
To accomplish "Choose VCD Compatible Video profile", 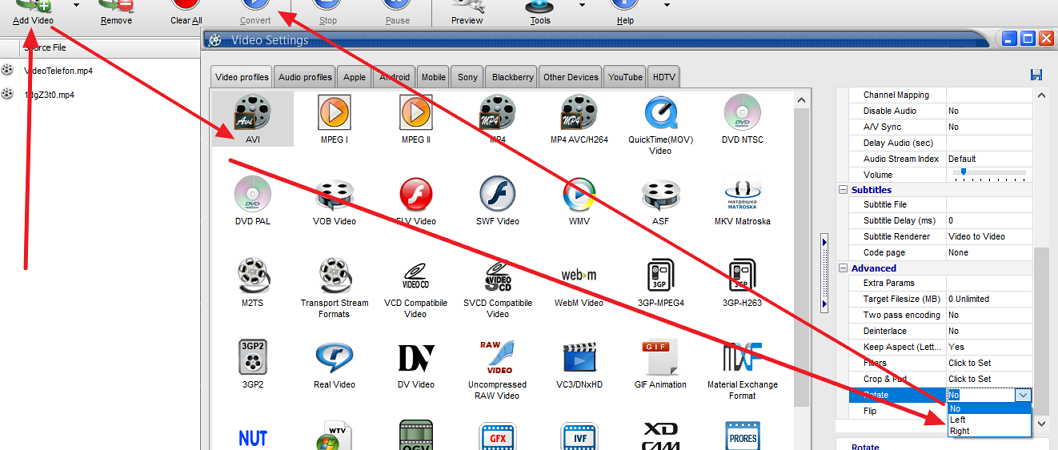I will point(416,288).
